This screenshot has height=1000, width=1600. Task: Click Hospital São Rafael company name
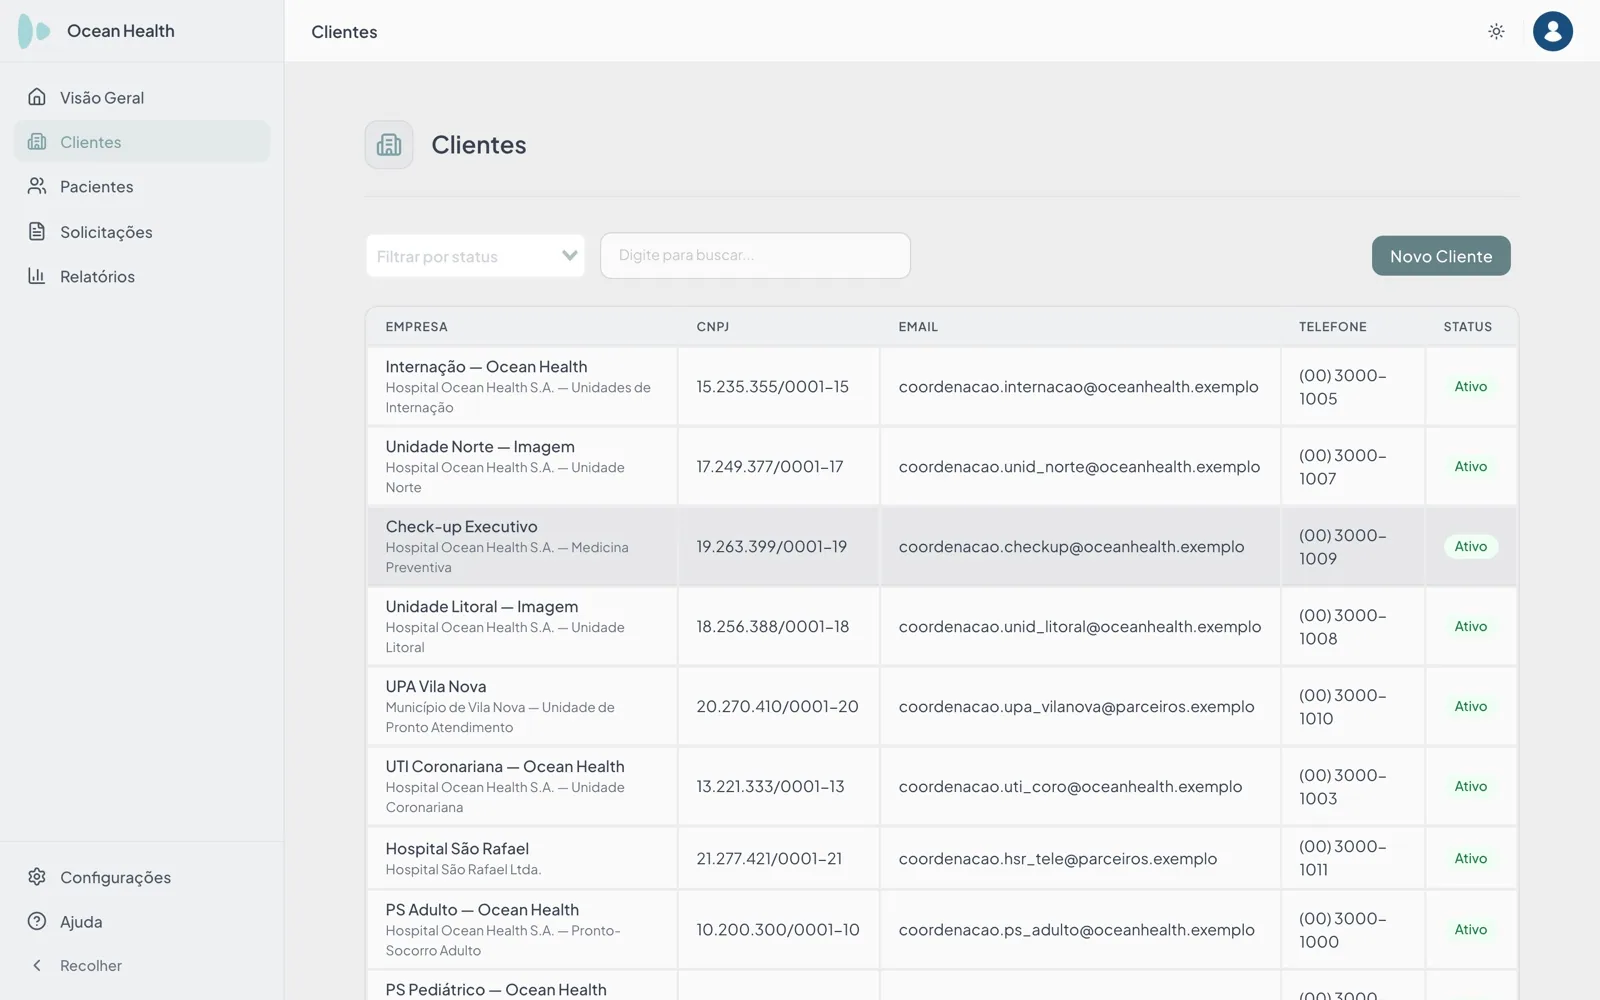coord(457,849)
